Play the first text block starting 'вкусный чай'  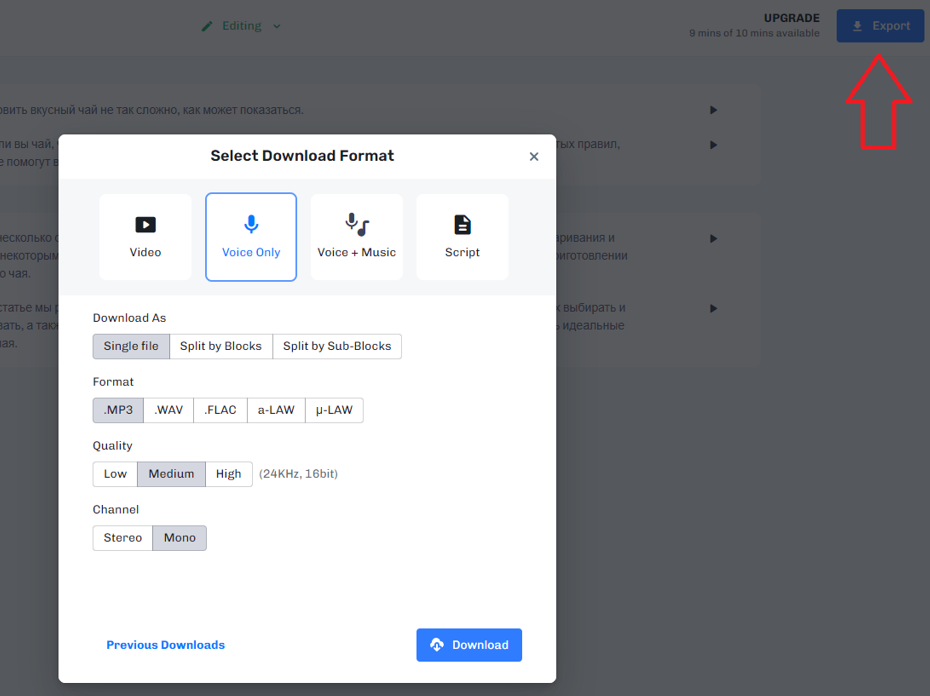(x=714, y=110)
